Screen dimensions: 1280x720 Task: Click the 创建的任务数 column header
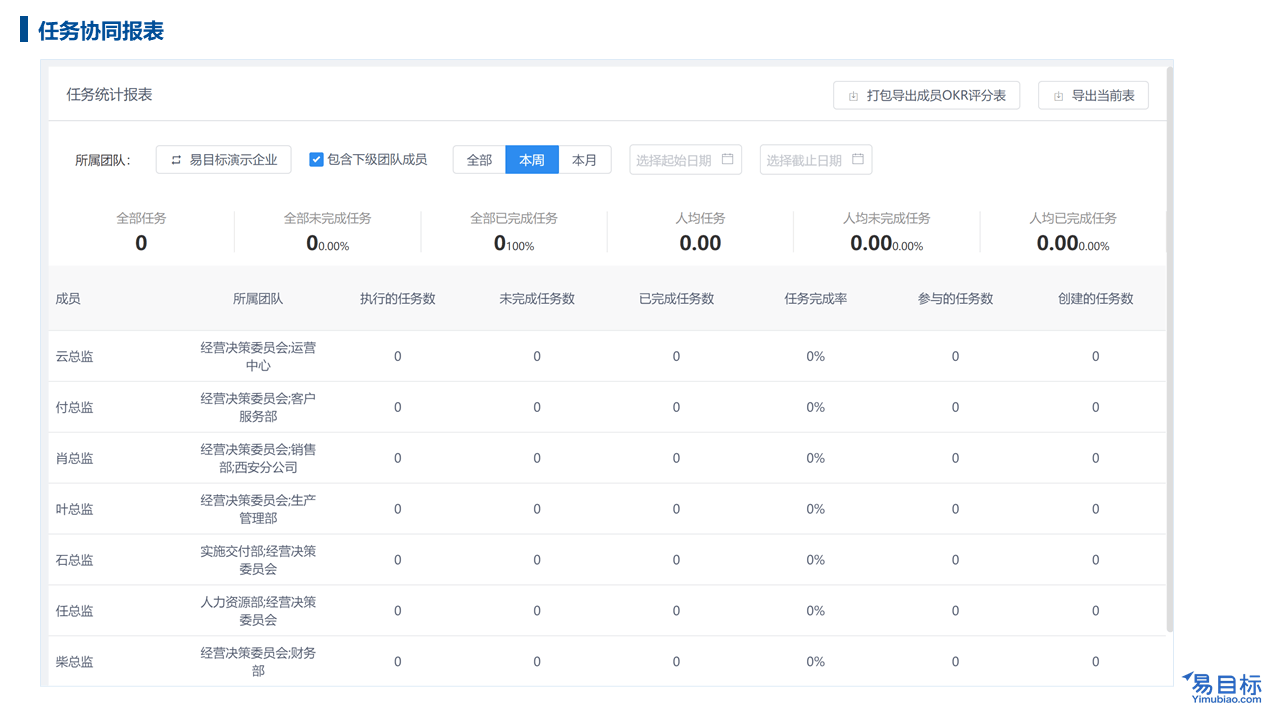pyautogui.click(x=1096, y=299)
